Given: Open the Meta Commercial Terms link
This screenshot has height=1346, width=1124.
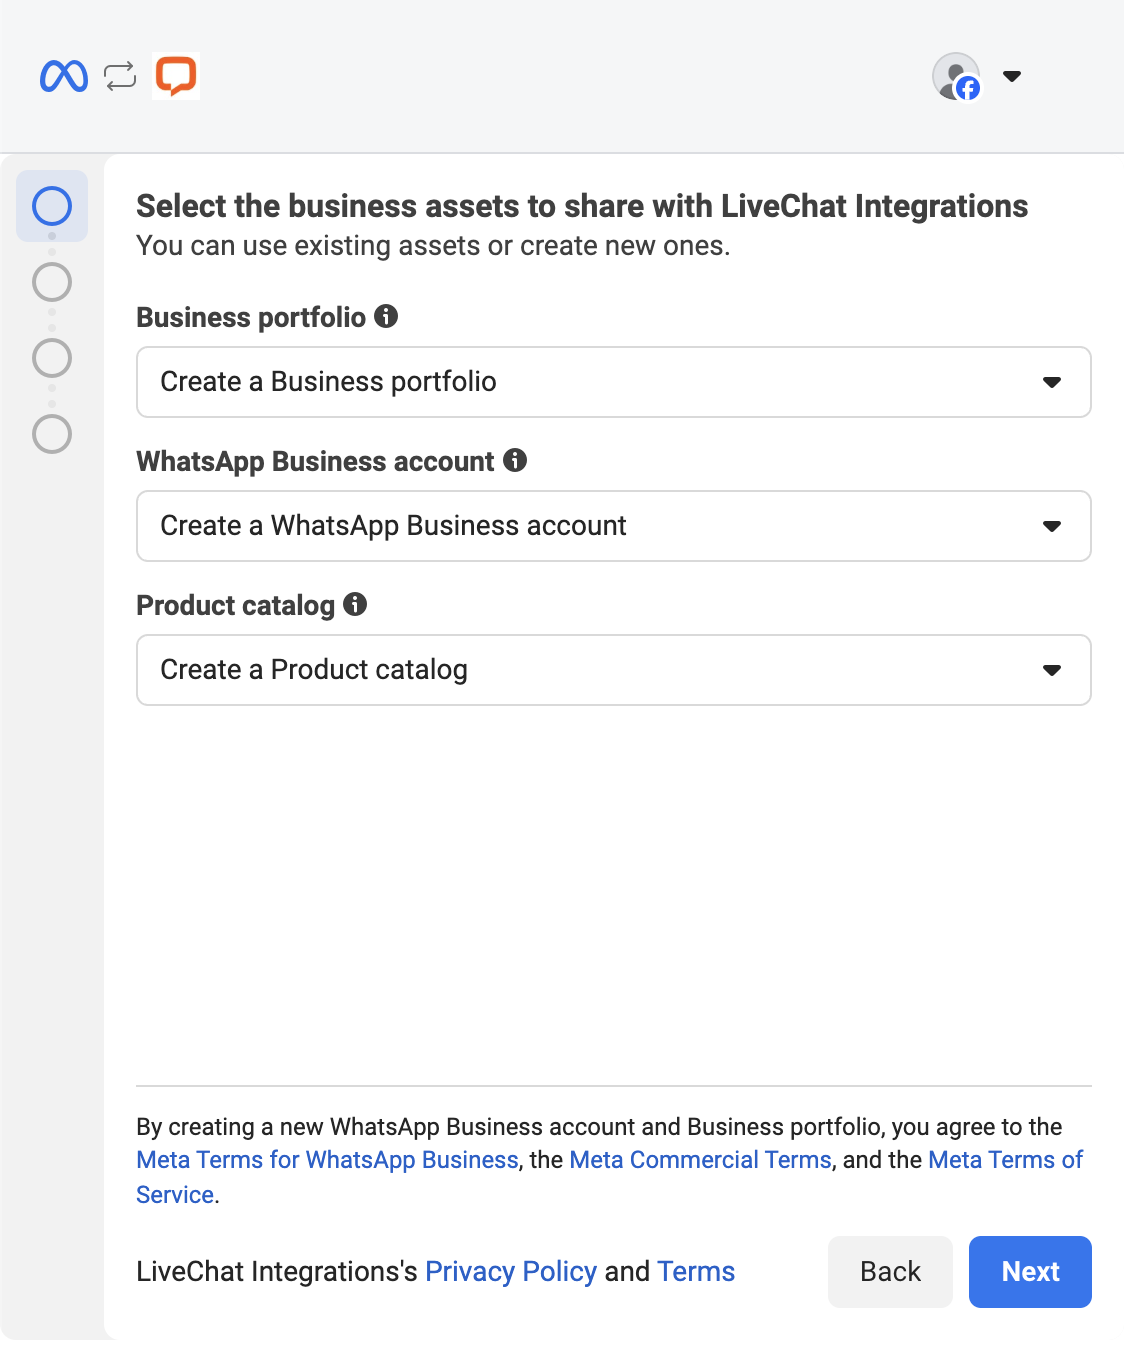Looking at the screenshot, I should (700, 1160).
